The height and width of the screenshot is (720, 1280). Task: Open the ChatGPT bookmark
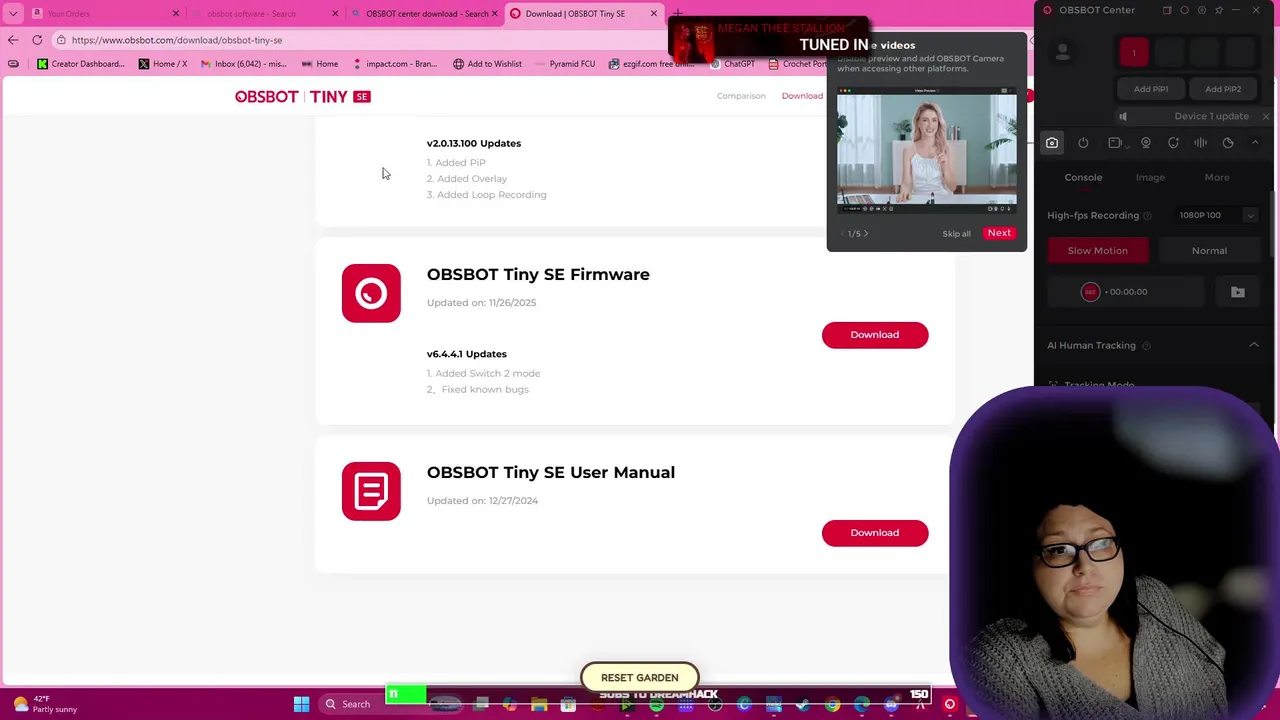(732, 64)
